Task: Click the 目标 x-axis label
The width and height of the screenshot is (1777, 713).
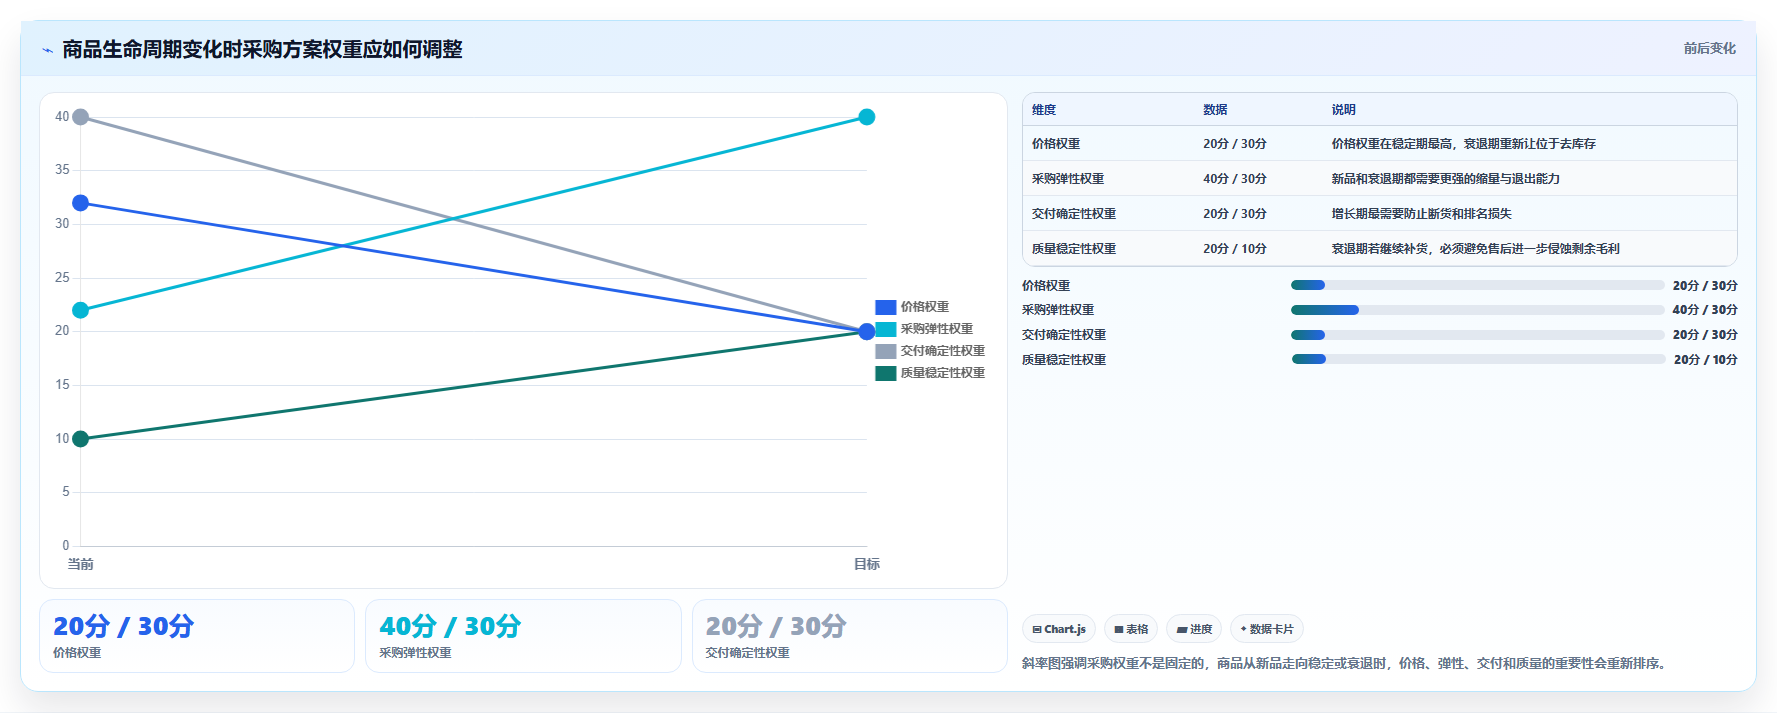Action: click(867, 564)
